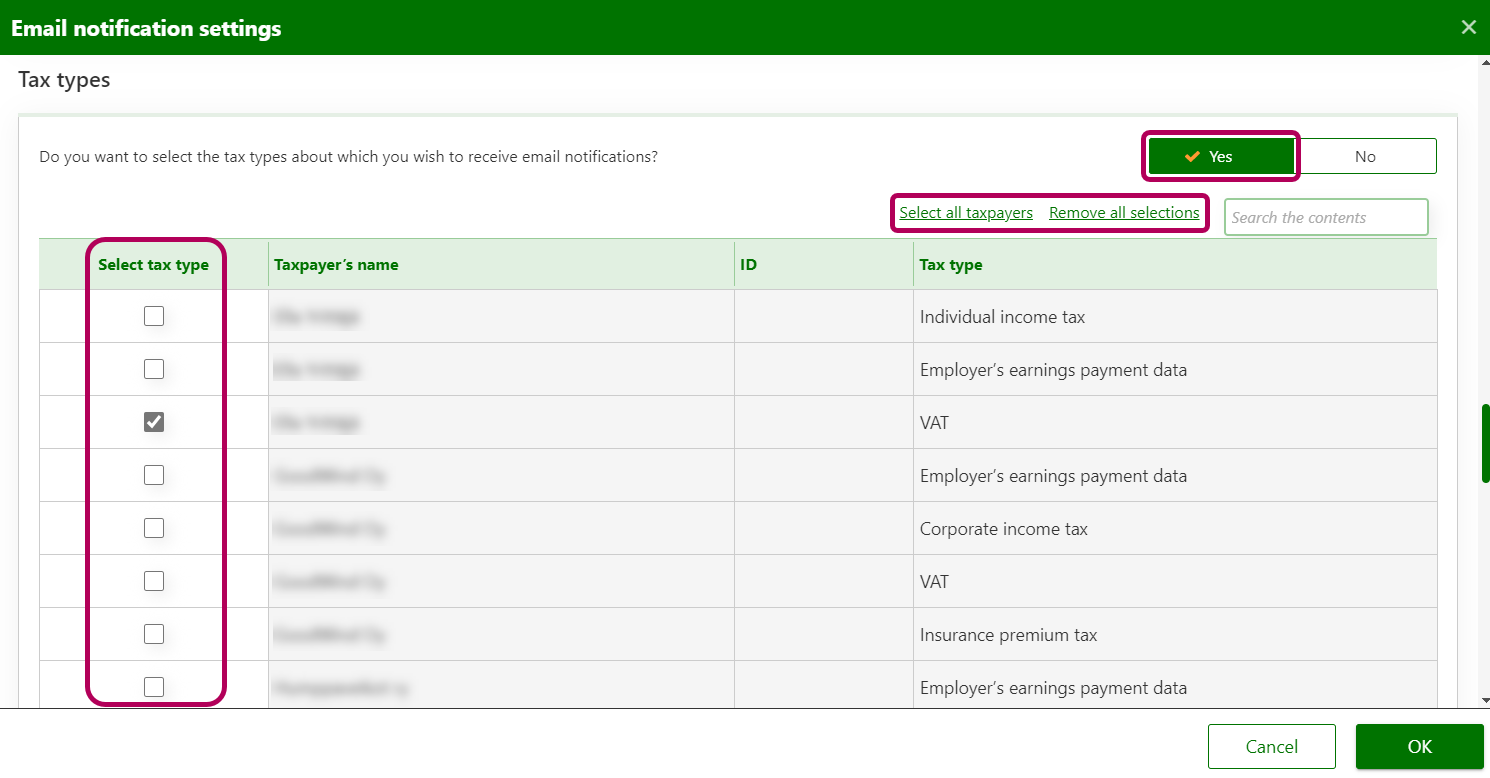Click the ID column header

coord(748,265)
